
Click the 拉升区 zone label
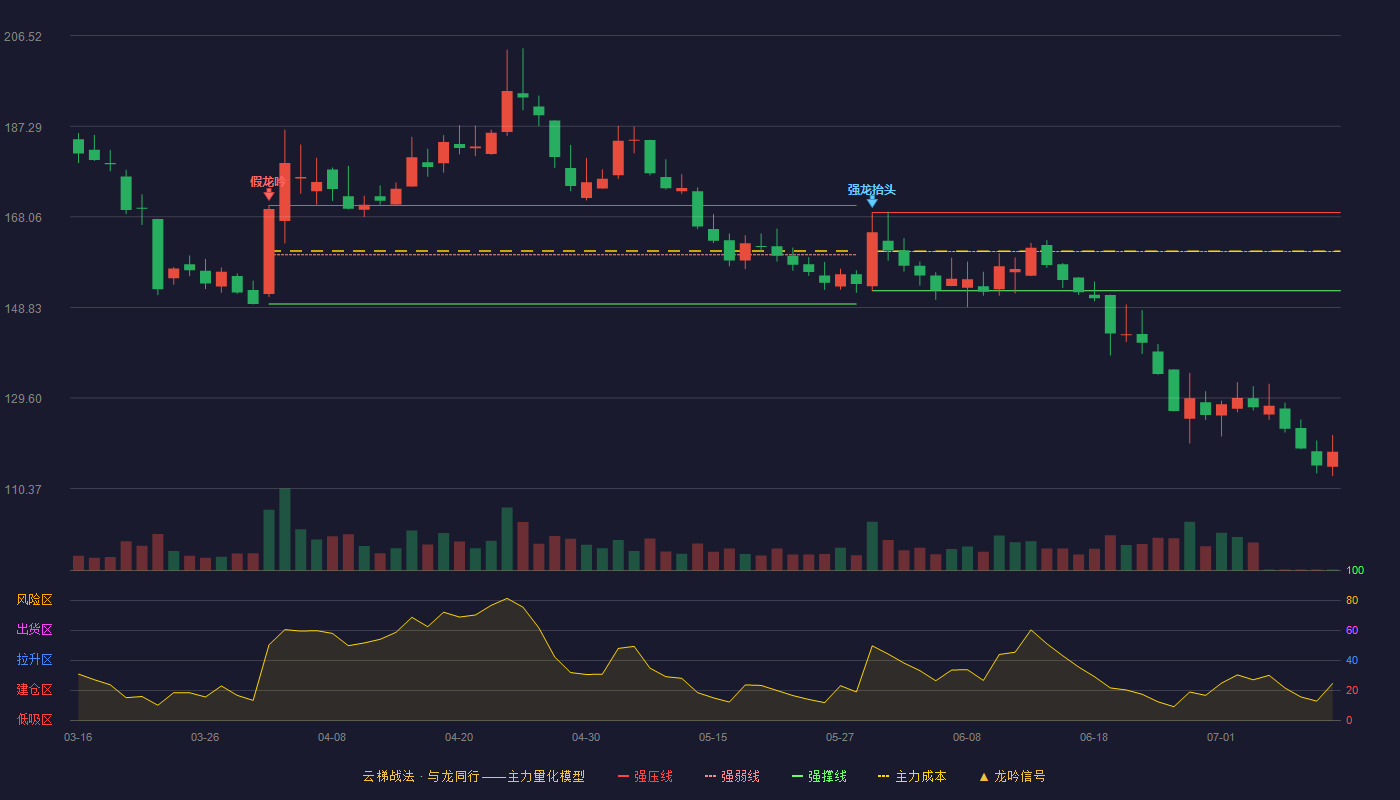coord(34,660)
